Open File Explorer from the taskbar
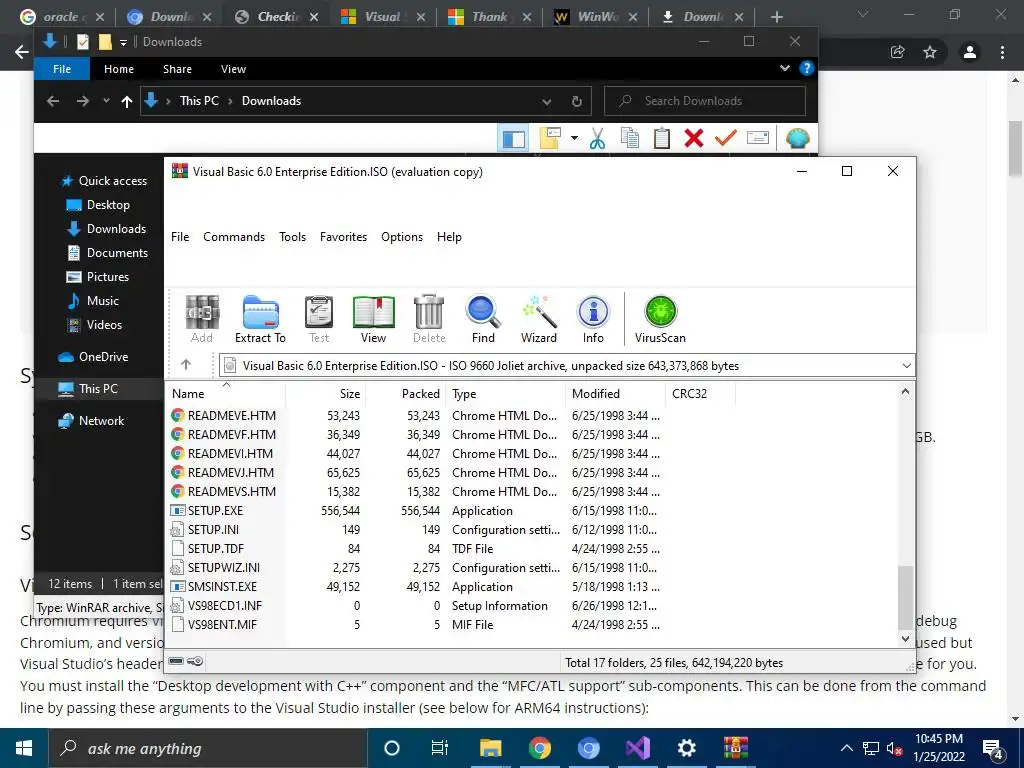Screen dimensions: 1024x768 tap(490, 748)
